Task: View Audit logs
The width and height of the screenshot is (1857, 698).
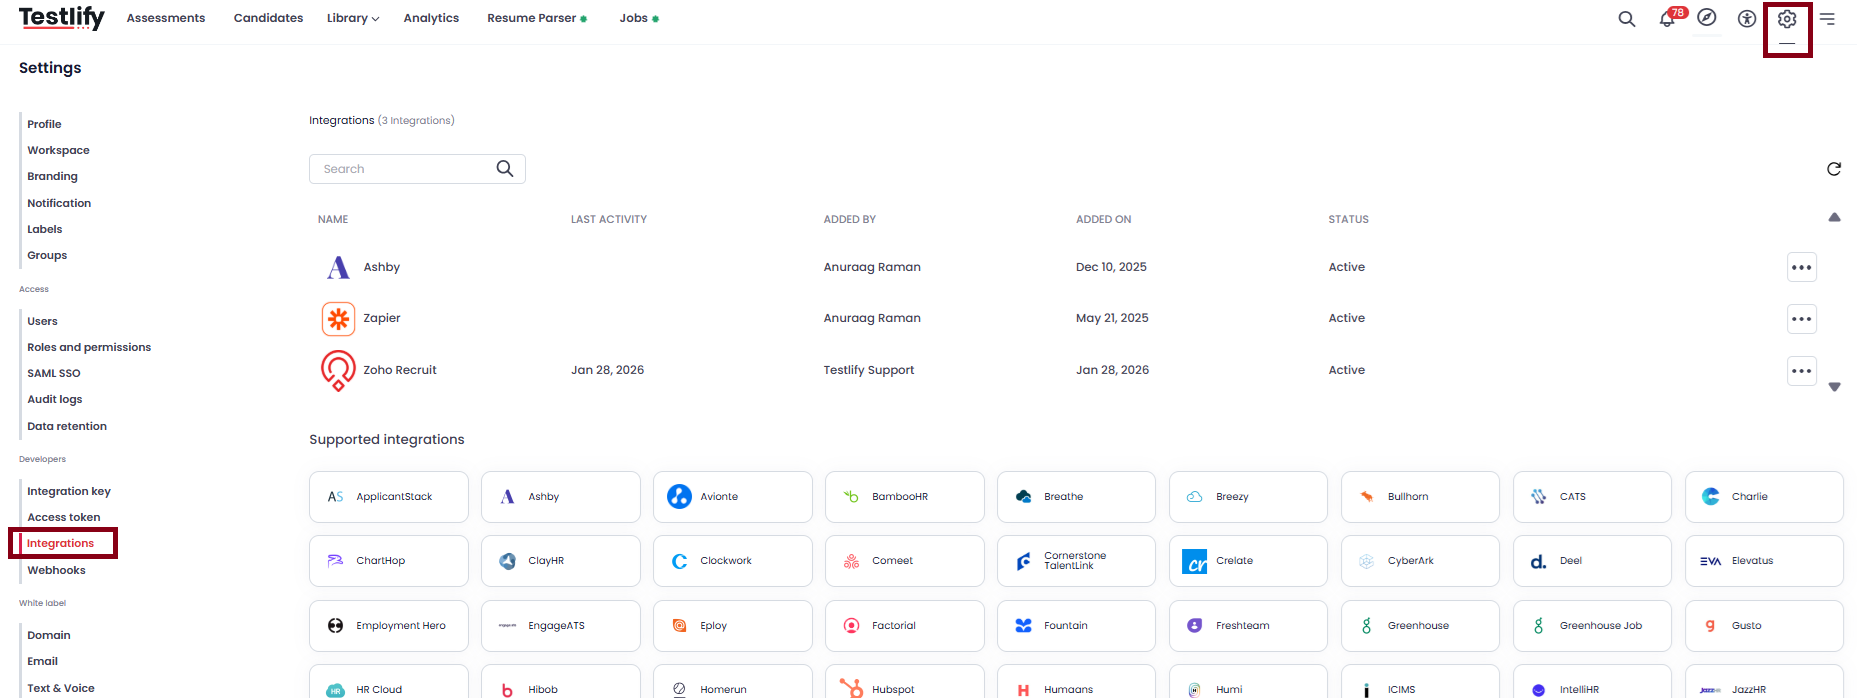Action: [x=55, y=399]
